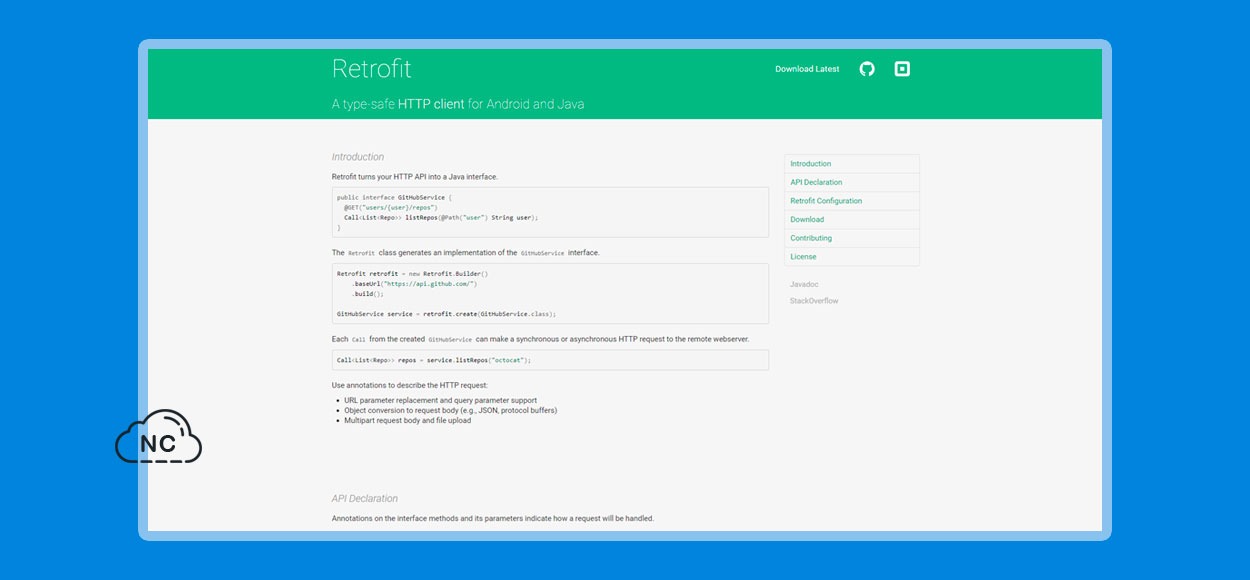Screen dimensions: 1250x580
Task: Open Retrofit Configuration in the sidebar
Action: point(852,201)
